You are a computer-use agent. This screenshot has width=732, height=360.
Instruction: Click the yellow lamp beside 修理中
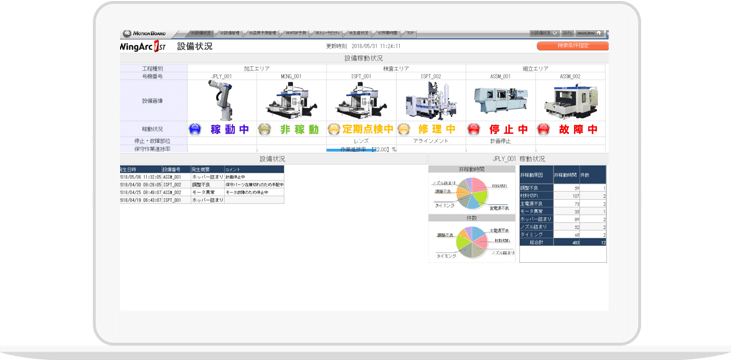click(x=404, y=129)
